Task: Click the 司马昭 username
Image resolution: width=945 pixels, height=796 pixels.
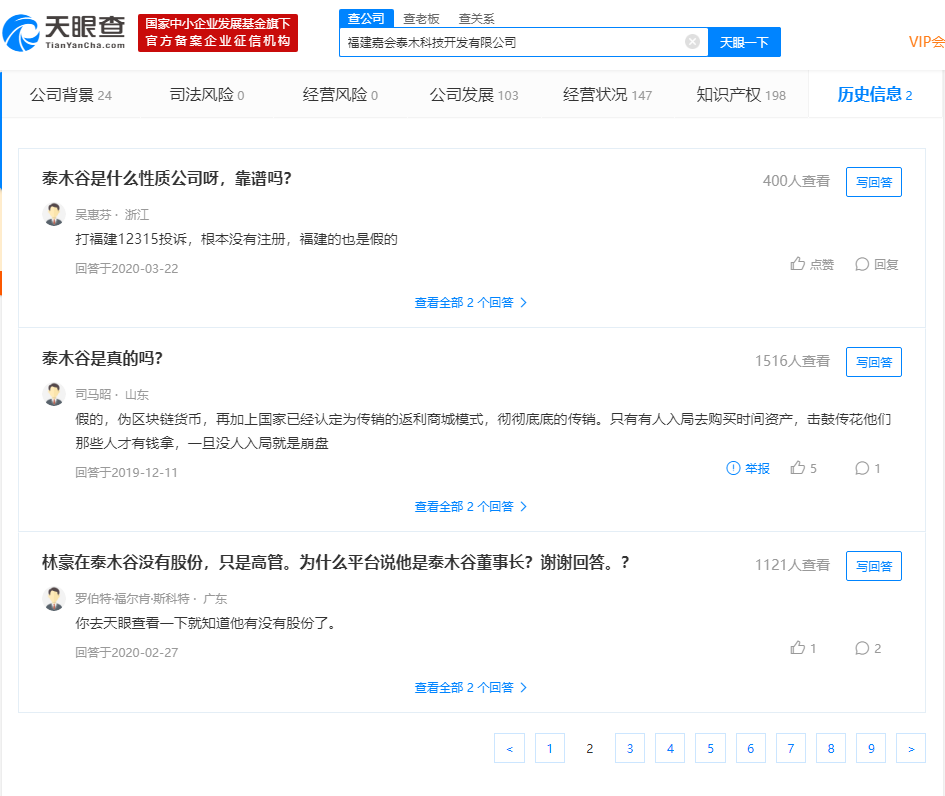Action: pyautogui.click(x=93, y=395)
